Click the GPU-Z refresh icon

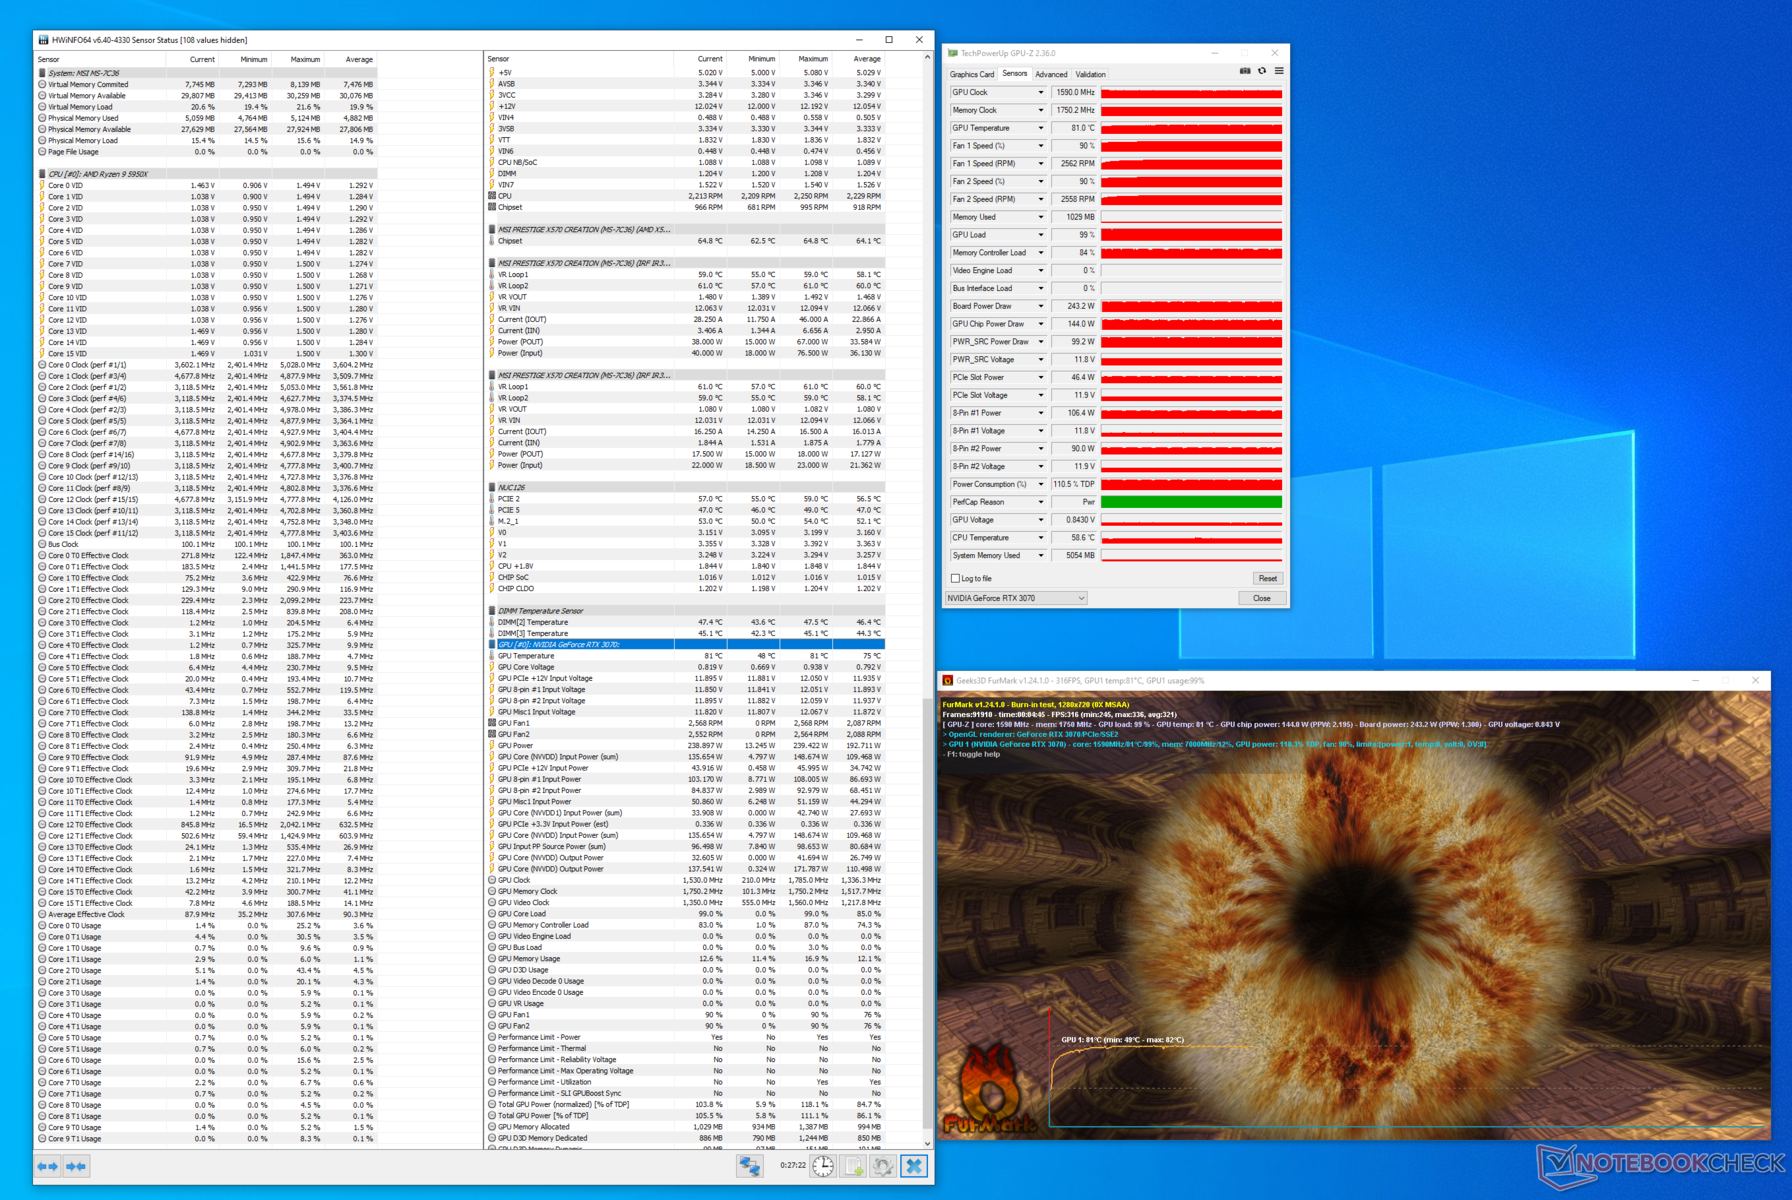1262,72
